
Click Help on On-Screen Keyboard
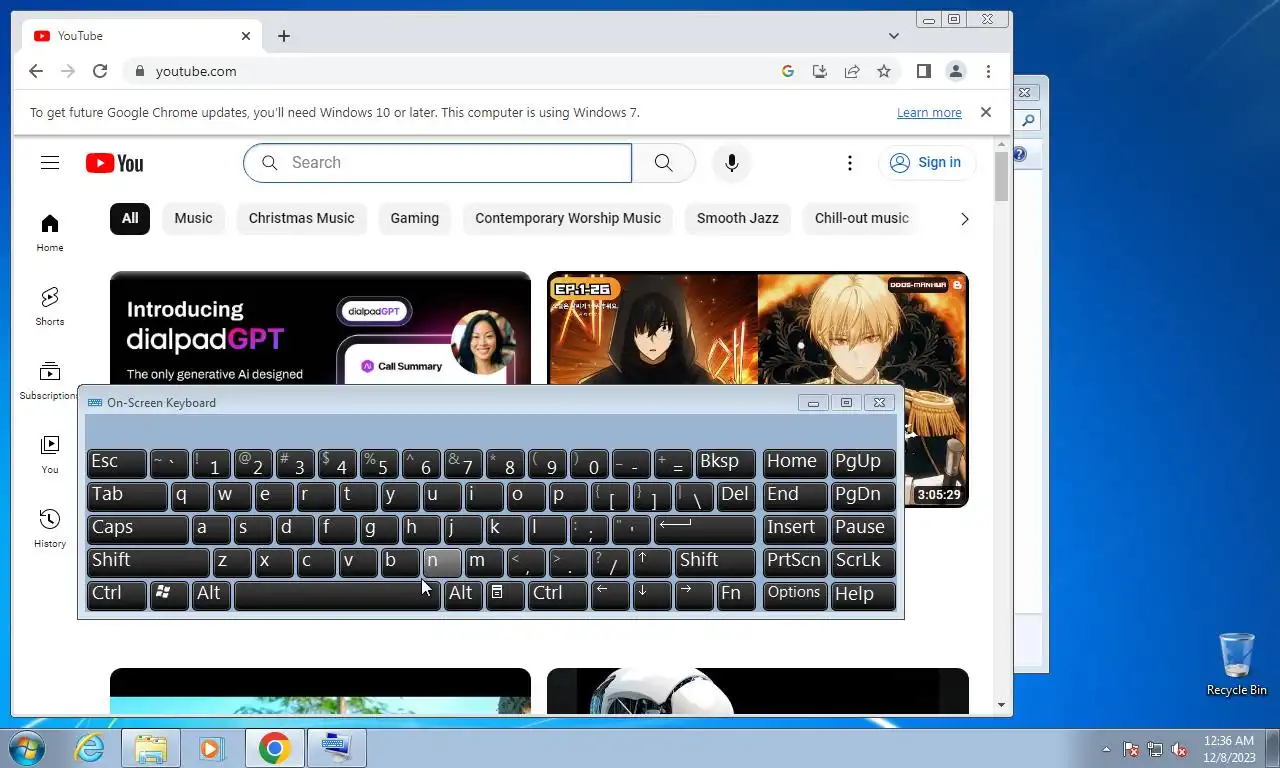click(x=864, y=594)
